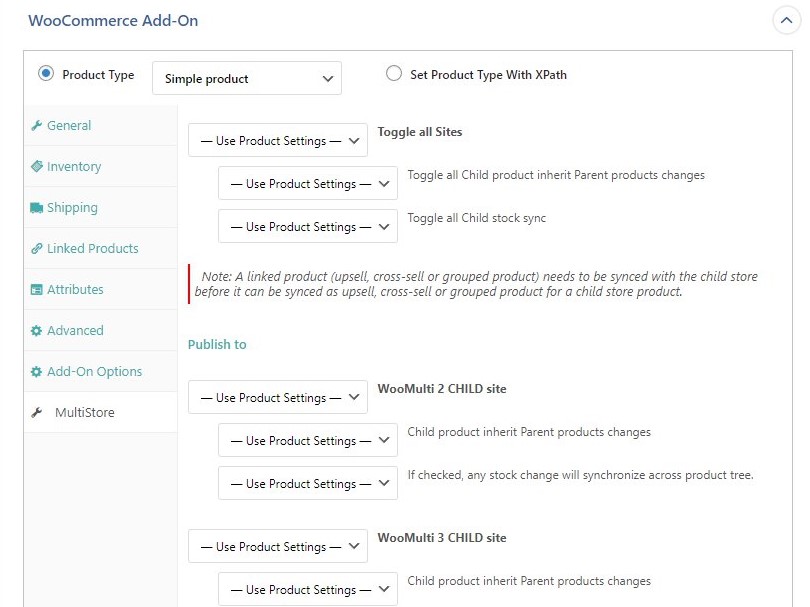The height and width of the screenshot is (607, 810).
Task: Click the WooMulti 2 CHILD site label
Action: click(x=442, y=389)
